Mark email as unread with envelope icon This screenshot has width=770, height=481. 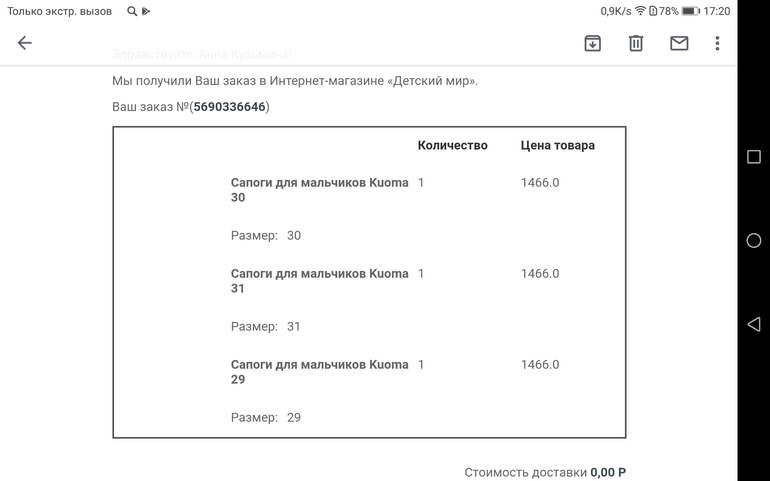pyautogui.click(x=679, y=43)
